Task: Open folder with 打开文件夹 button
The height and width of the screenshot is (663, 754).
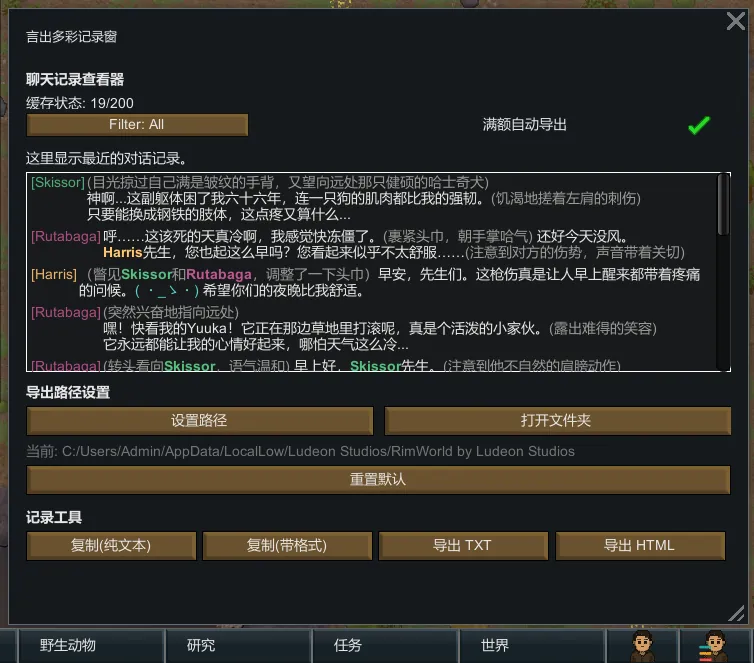Action: click(x=557, y=421)
